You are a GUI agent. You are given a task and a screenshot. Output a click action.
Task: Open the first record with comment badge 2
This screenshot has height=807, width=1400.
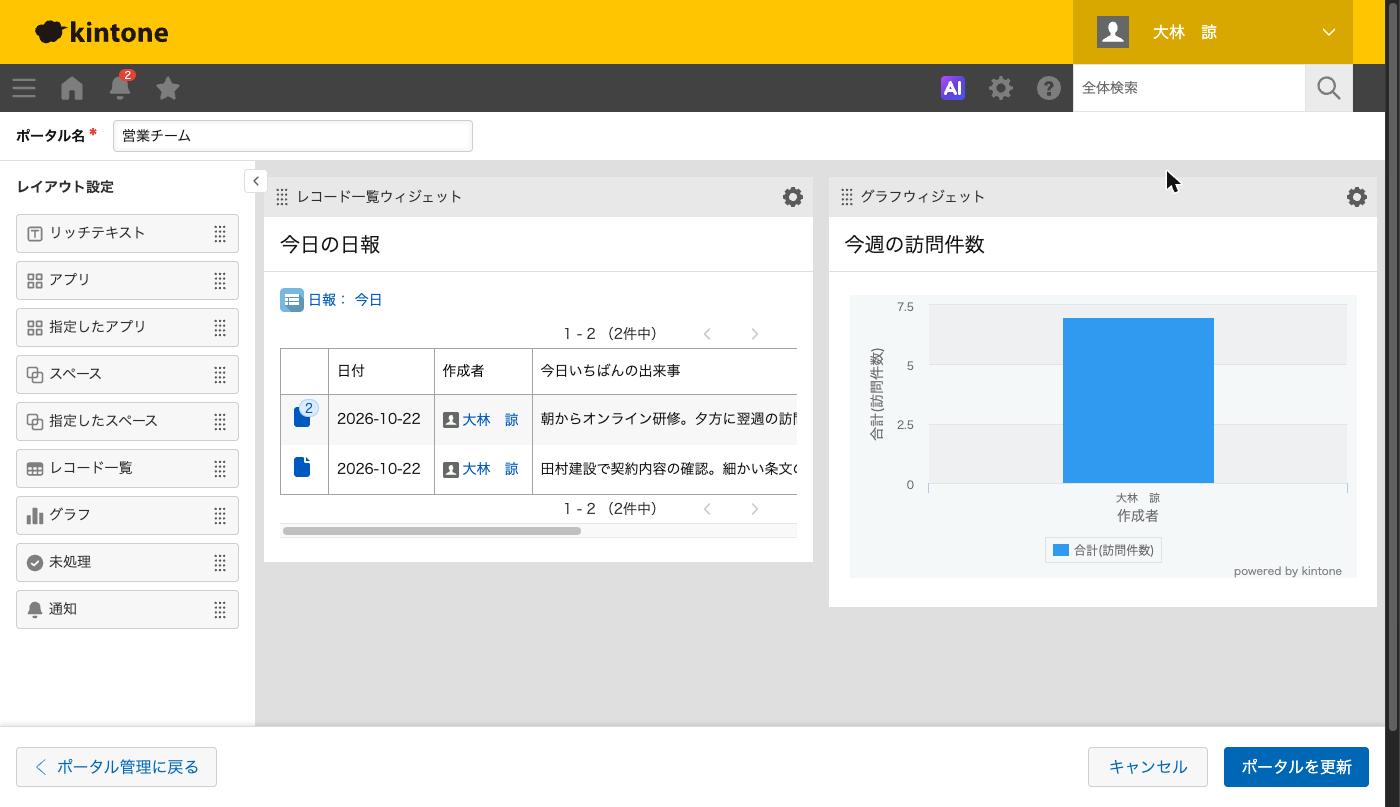point(304,417)
